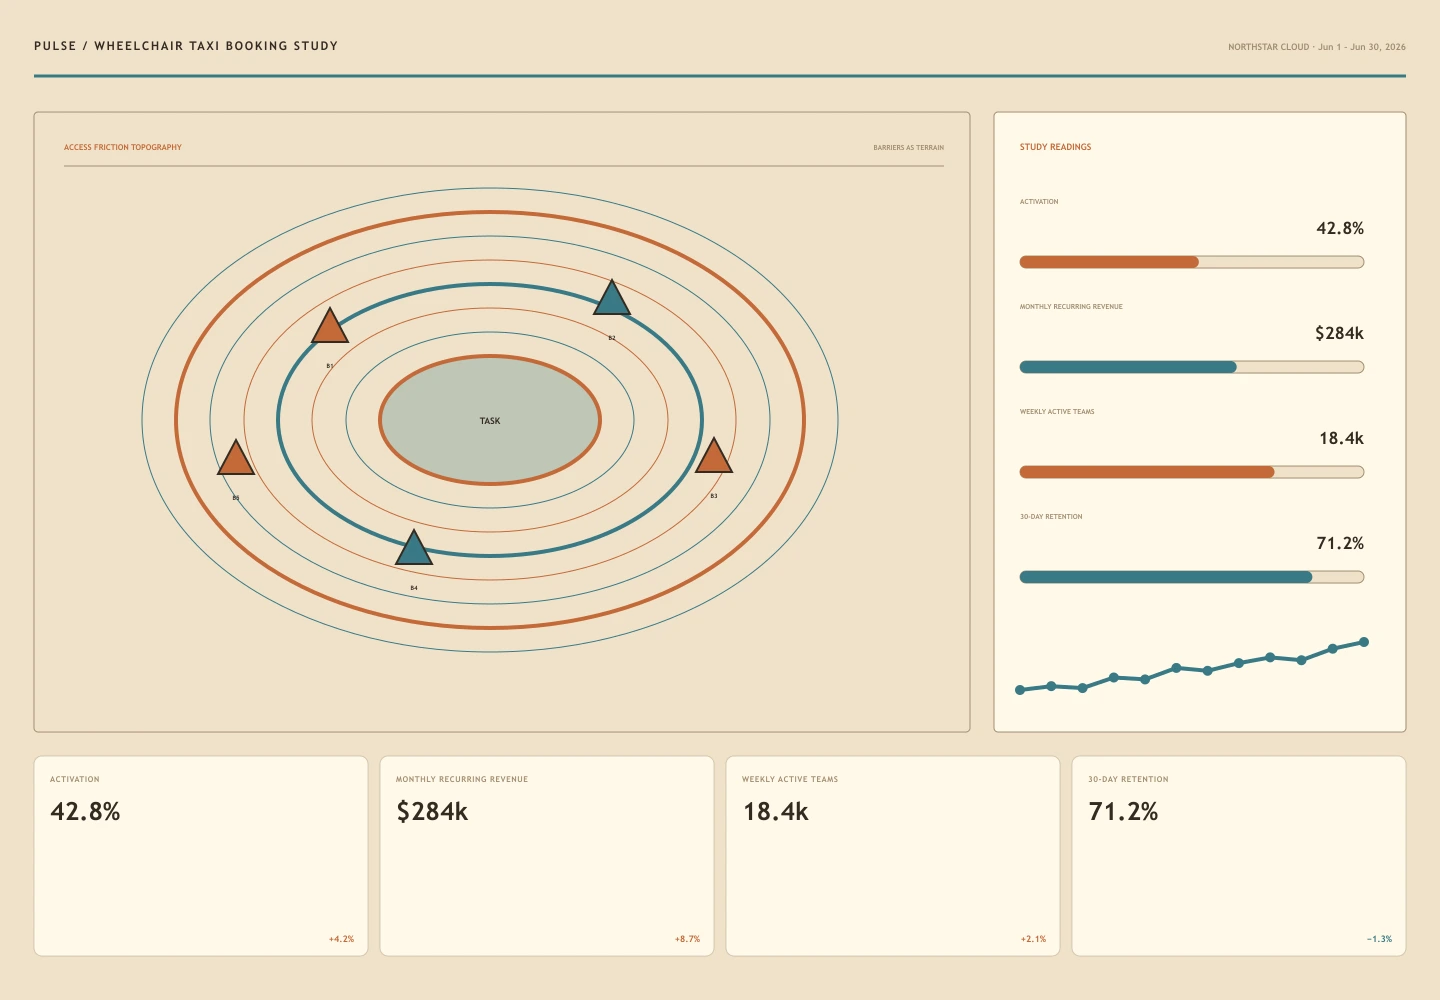This screenshot has height=1000, width=1440.
Task: Click the teal B2 barrier triangle
Action: (612, 300)
